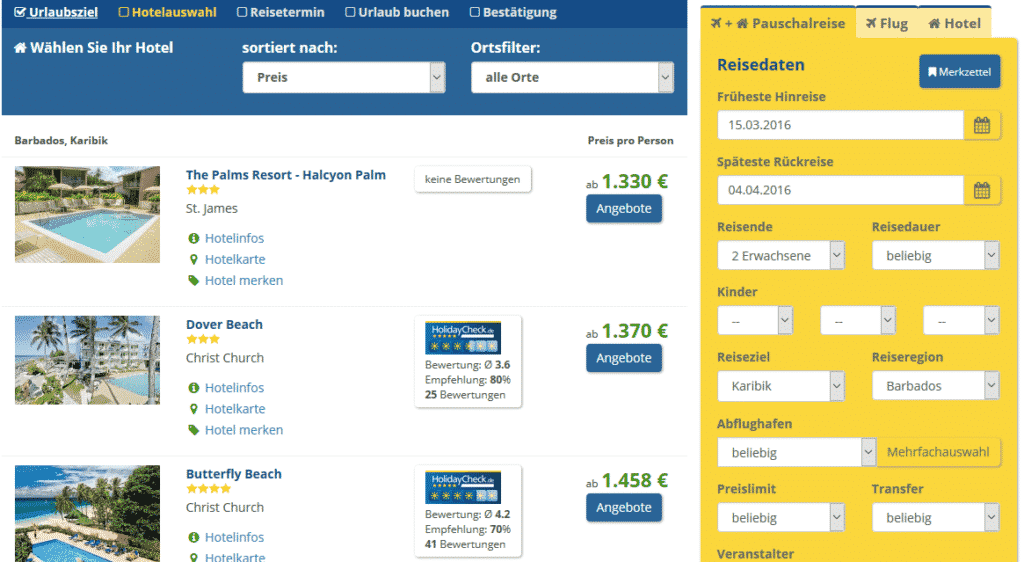Click the home icon next to Wählen Sie Ihr Hotel
Screen dimensions: 1024x562
[20, 48]
